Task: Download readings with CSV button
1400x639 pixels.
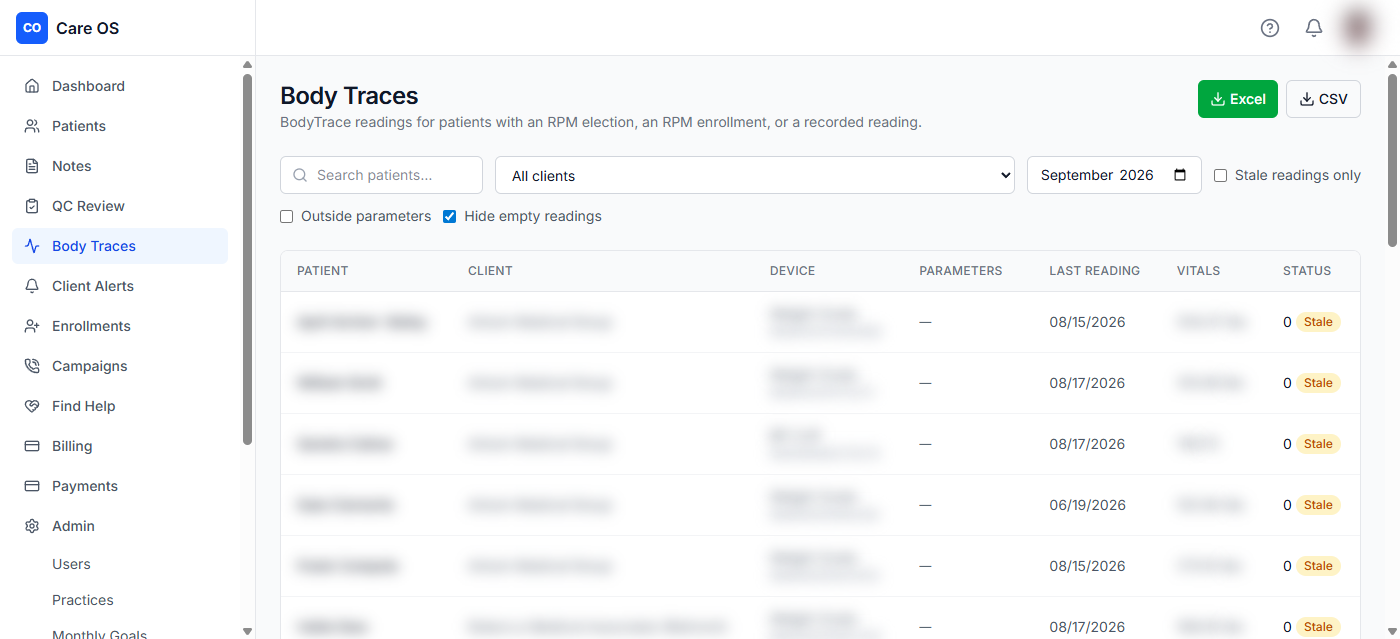Action: (x=1323, y=99)
